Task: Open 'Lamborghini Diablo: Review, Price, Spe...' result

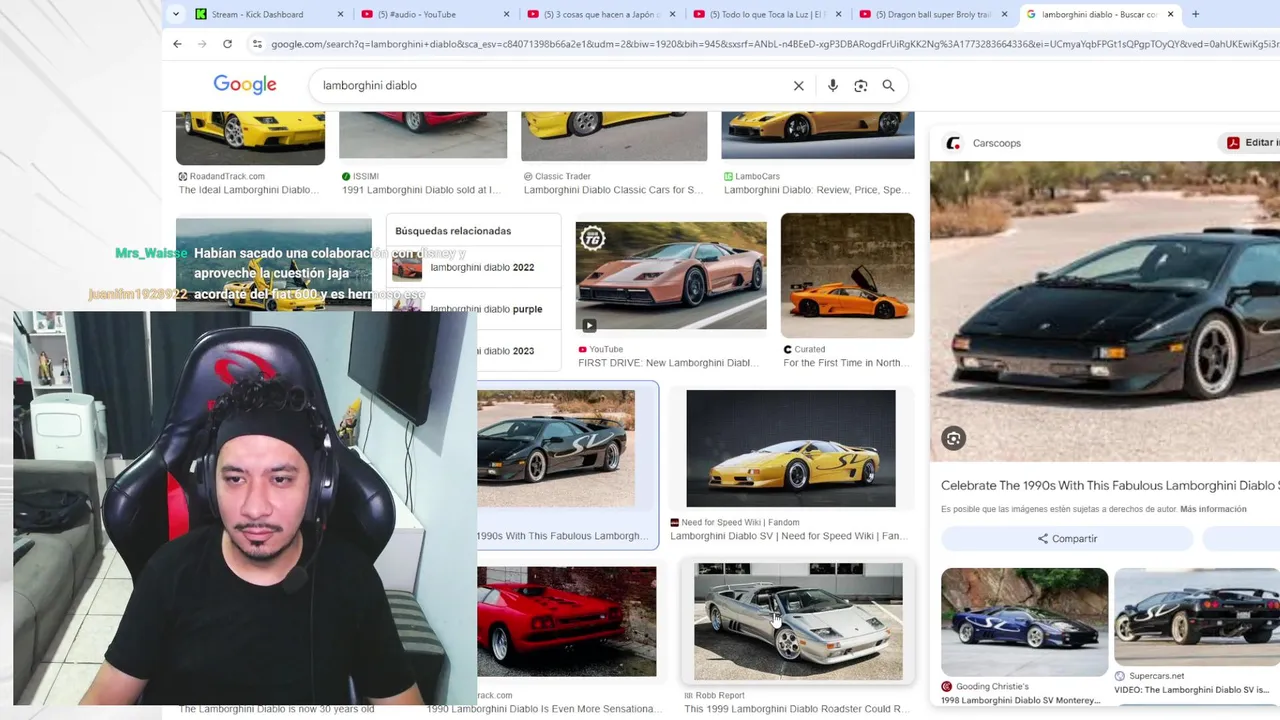Action: pyautogui.click(x=817, y=190)
